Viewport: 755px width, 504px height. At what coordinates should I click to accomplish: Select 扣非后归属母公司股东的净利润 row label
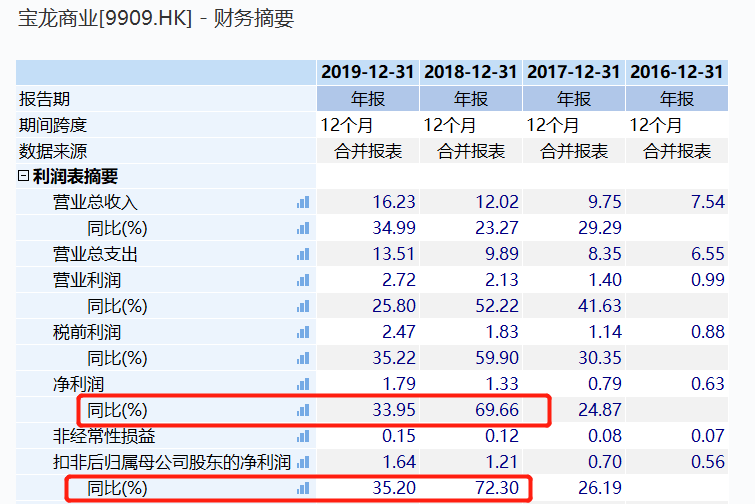(x=172, y=463)
